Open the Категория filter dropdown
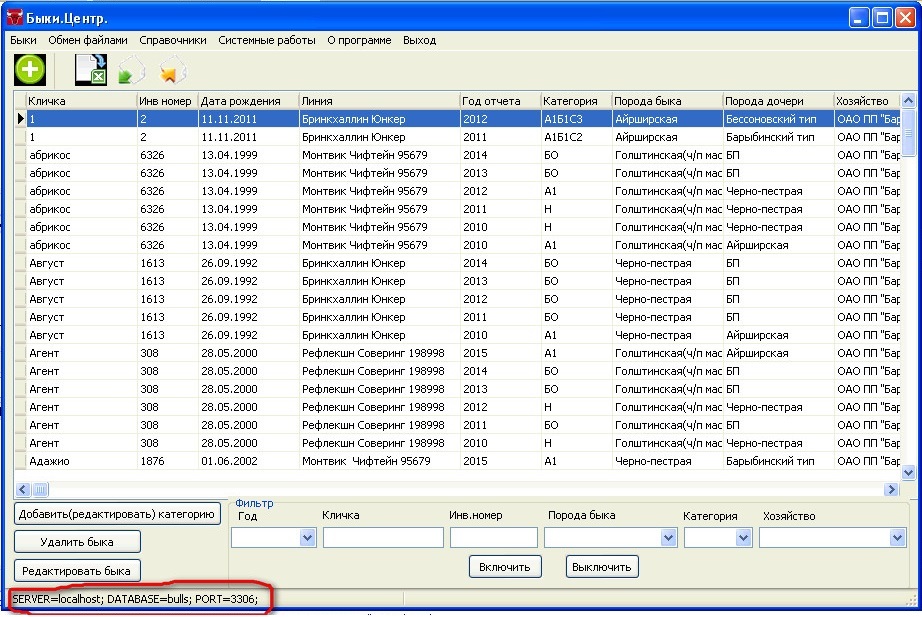 click(743, 538)
